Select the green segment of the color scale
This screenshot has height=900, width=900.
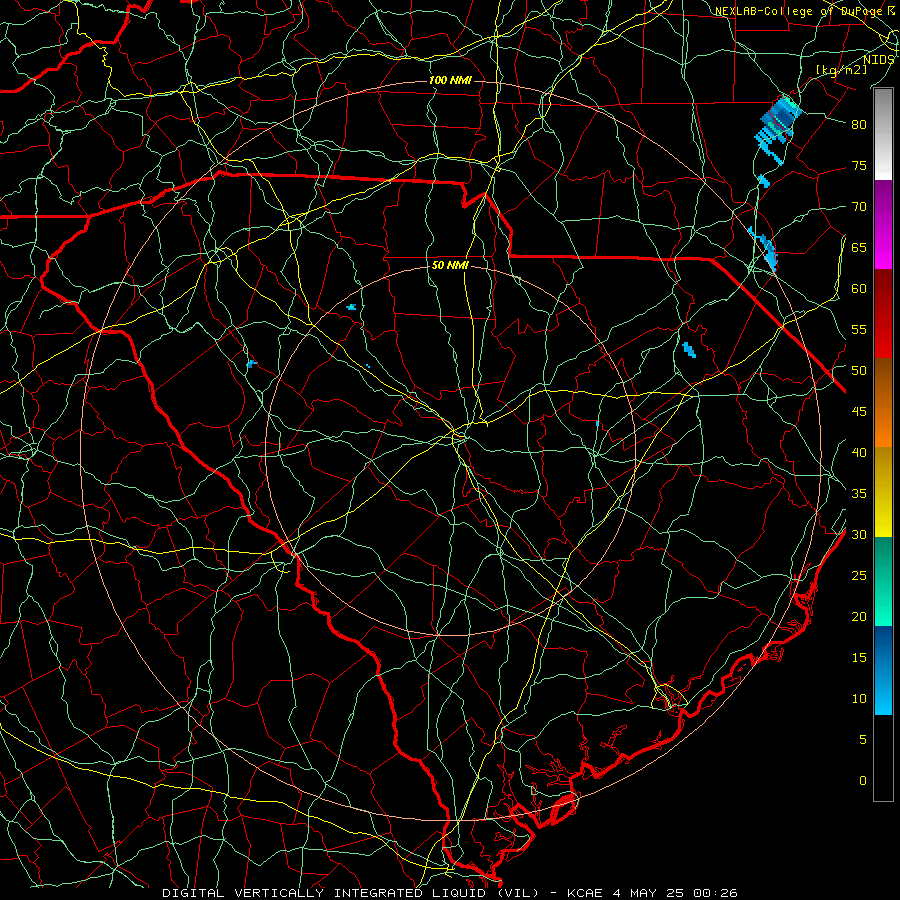883,581
